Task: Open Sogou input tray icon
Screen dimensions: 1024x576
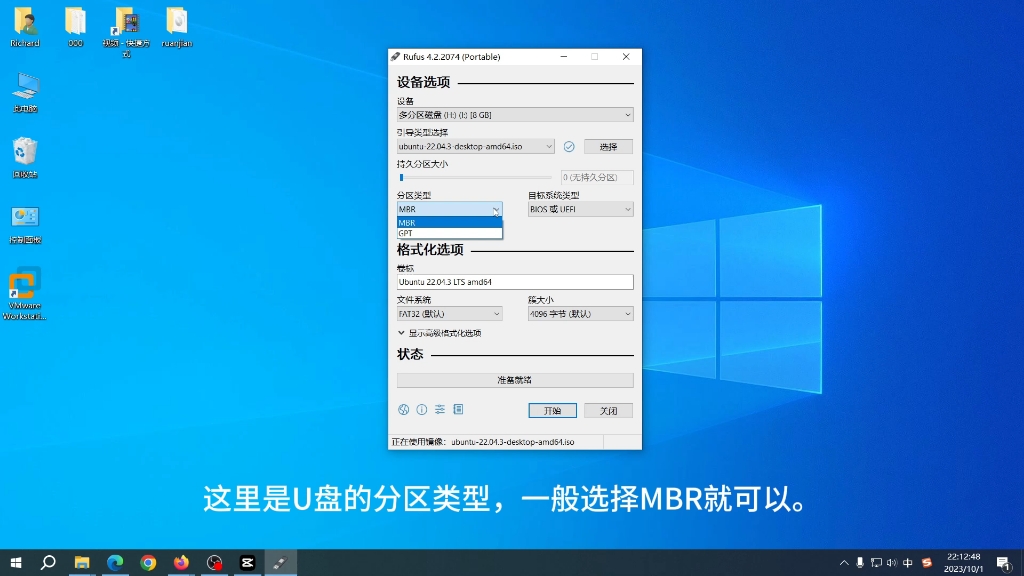Action: tap(926, 563)
